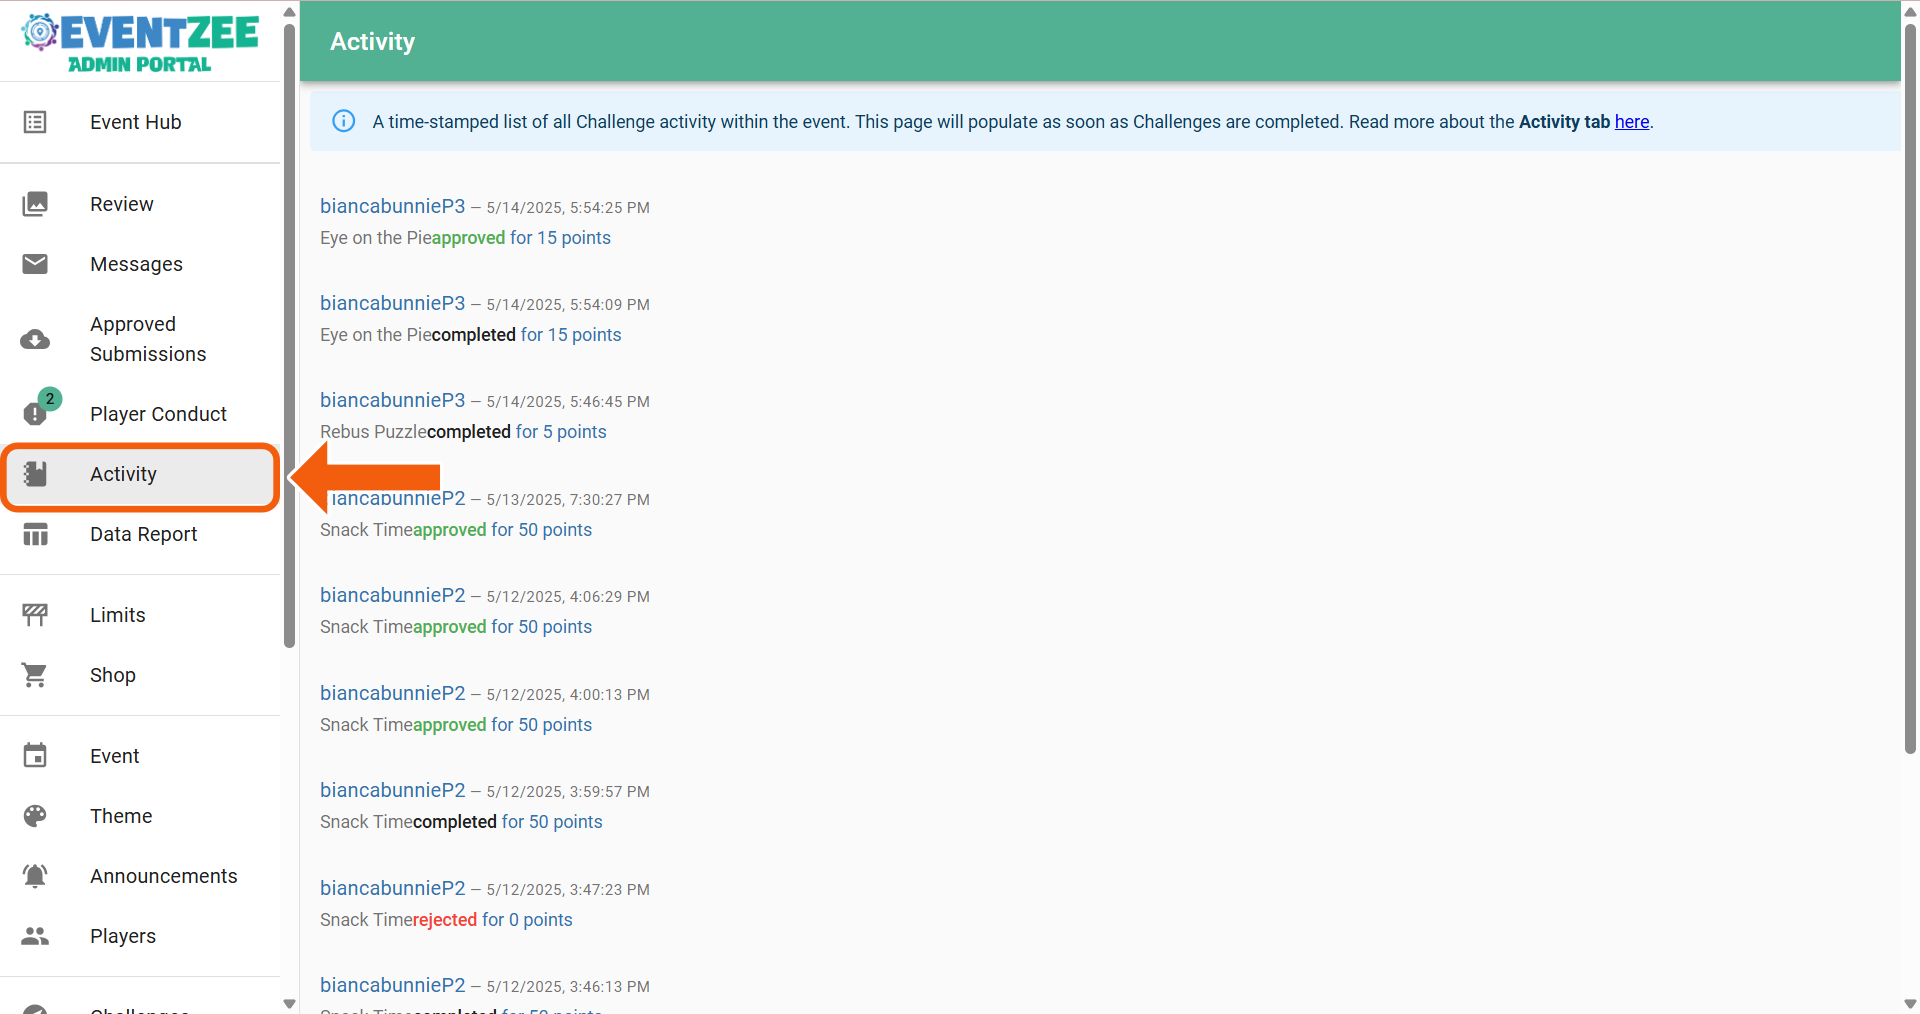Open biancabunnieP2 from the 4:06:29 PM entry
Image resolution: width=1920 pixels, height=1014 pixels.
(392, 595)
